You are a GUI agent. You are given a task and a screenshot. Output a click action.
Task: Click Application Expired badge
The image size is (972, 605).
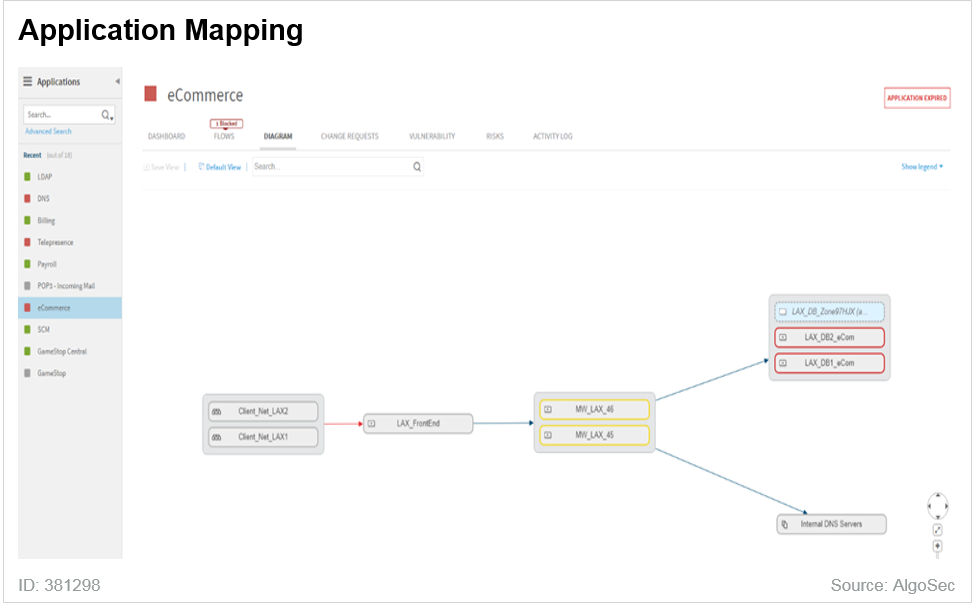tap(917, 98)
